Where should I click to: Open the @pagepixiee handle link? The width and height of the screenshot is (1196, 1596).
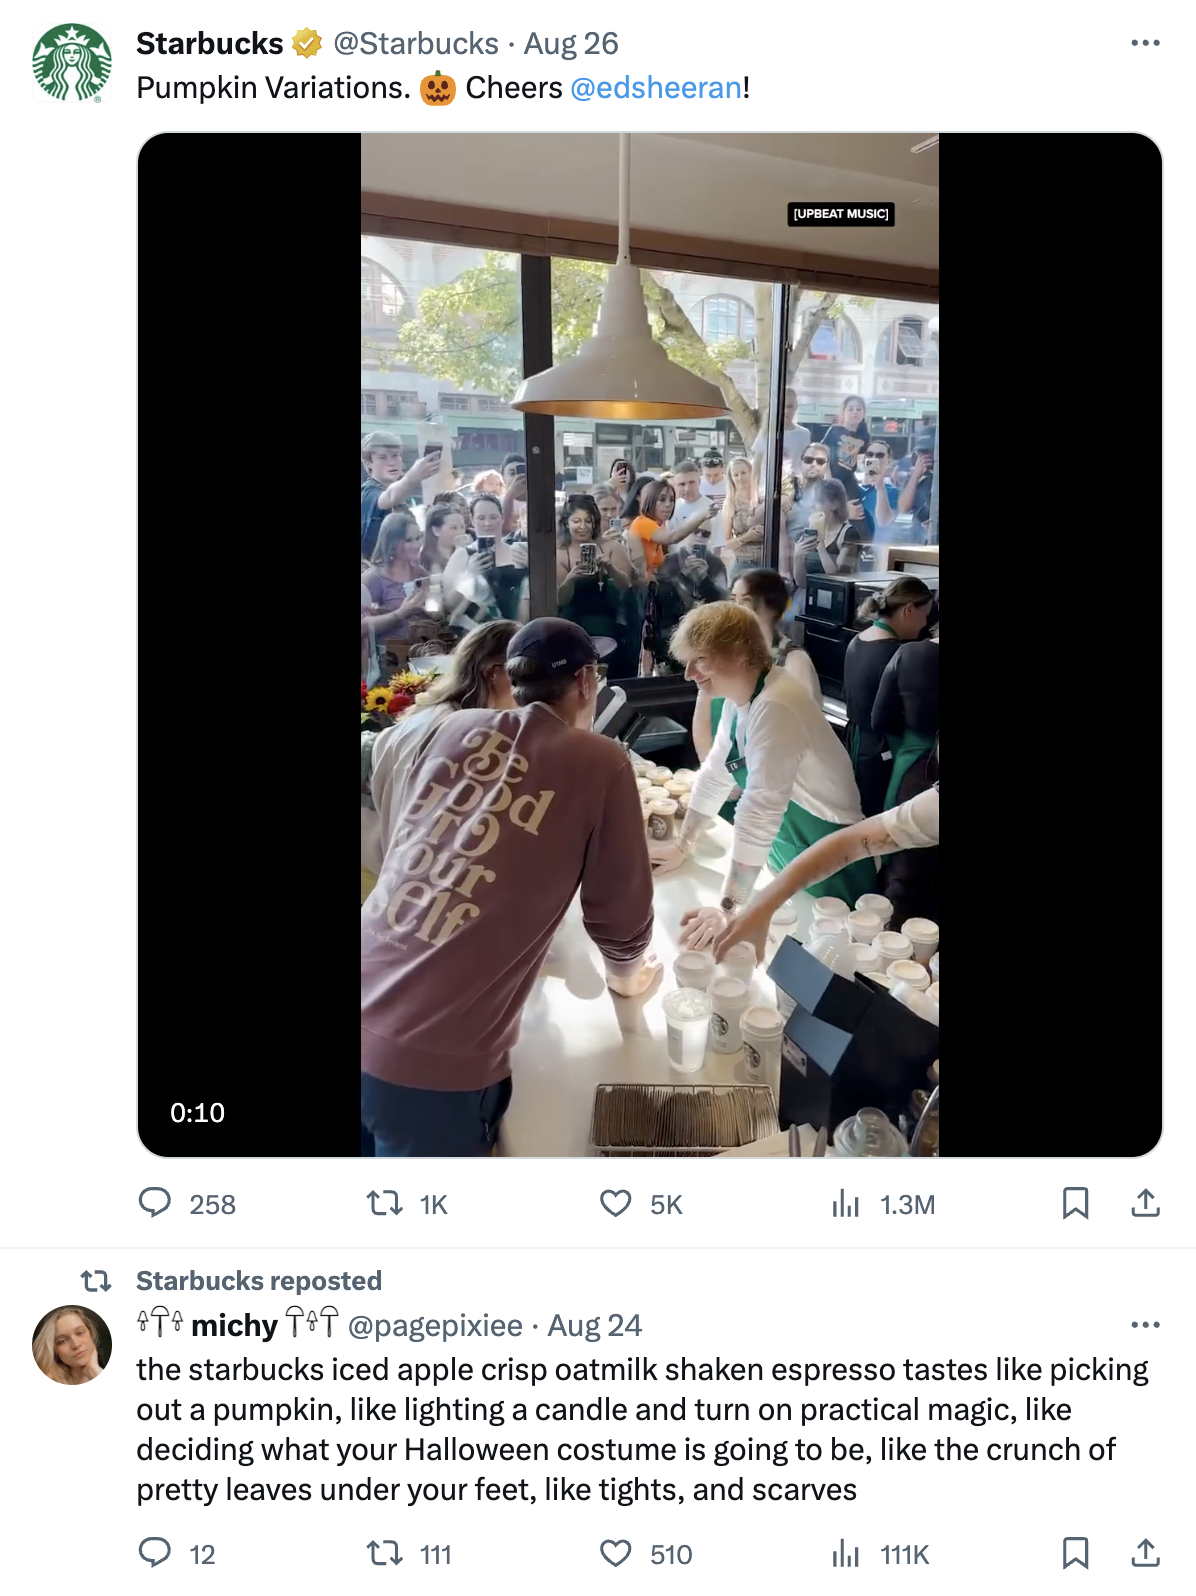pos(435,1326)
